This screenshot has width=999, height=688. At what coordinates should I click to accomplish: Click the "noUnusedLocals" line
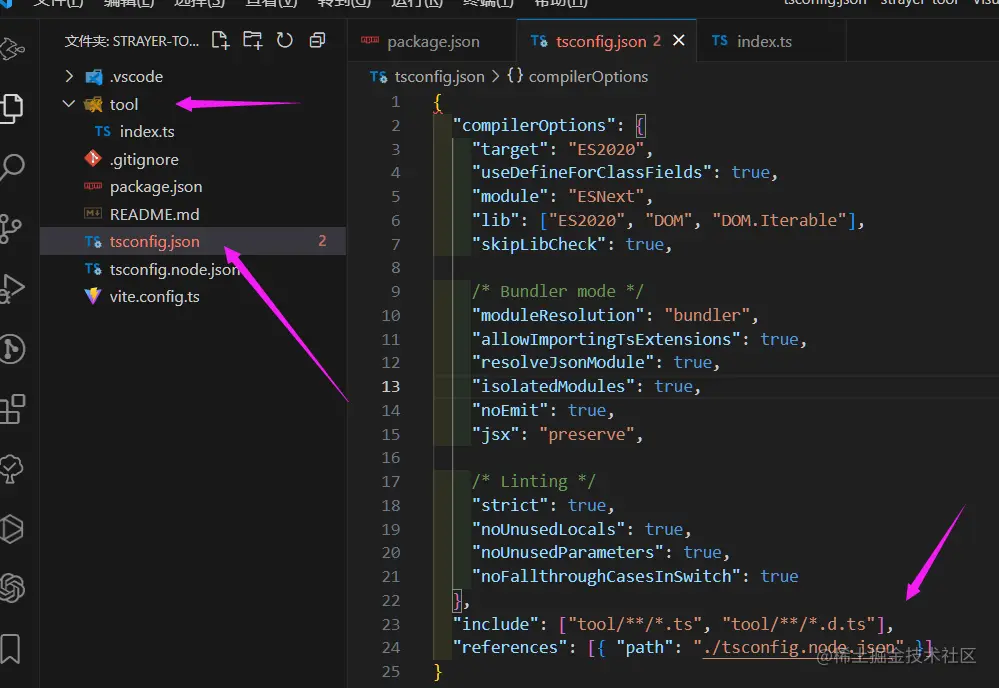pos(581,529)
